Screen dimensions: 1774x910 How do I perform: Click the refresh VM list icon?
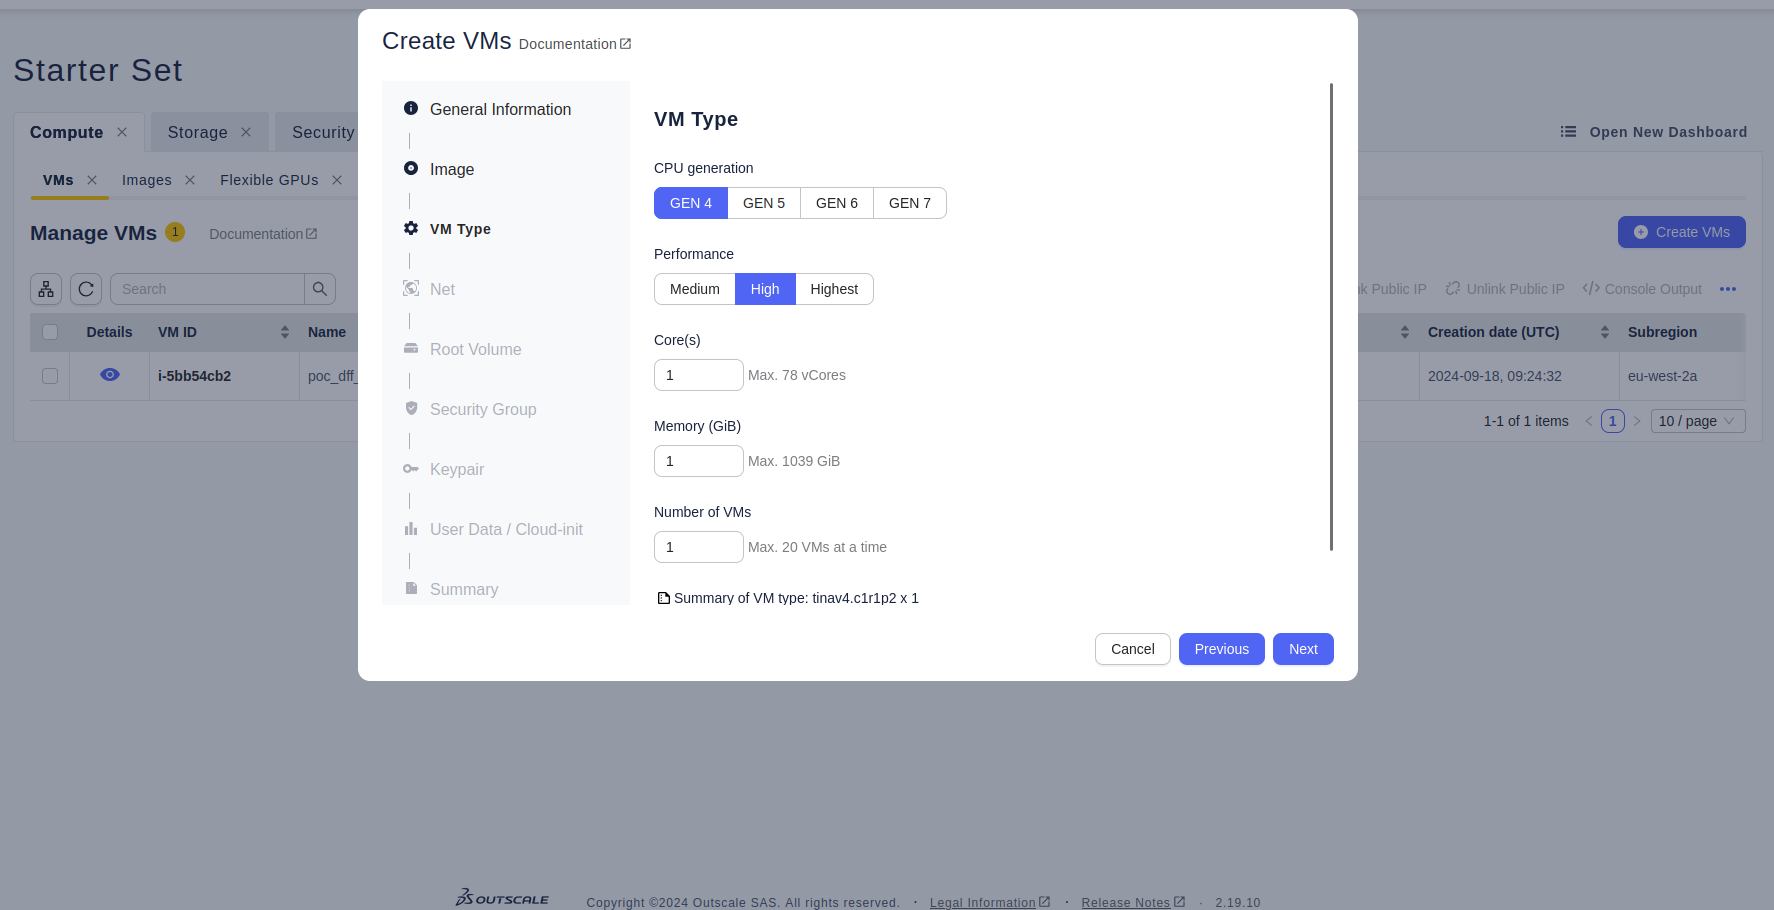[x=86, y=289]
